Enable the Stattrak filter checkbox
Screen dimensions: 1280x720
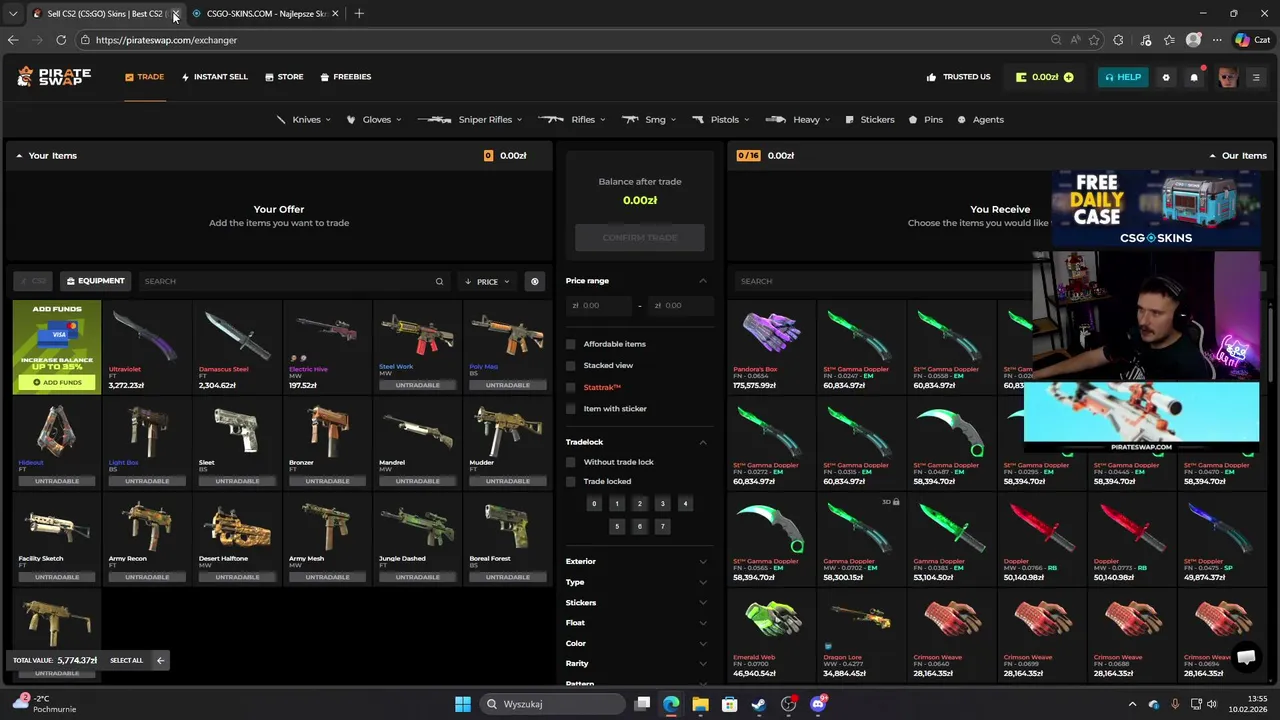coord(571,387)
